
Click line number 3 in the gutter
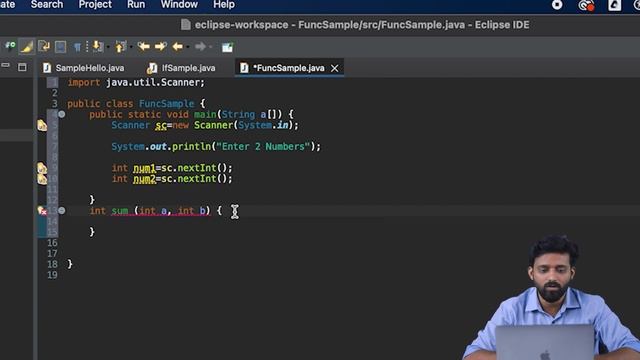click(x=54, y=104)
